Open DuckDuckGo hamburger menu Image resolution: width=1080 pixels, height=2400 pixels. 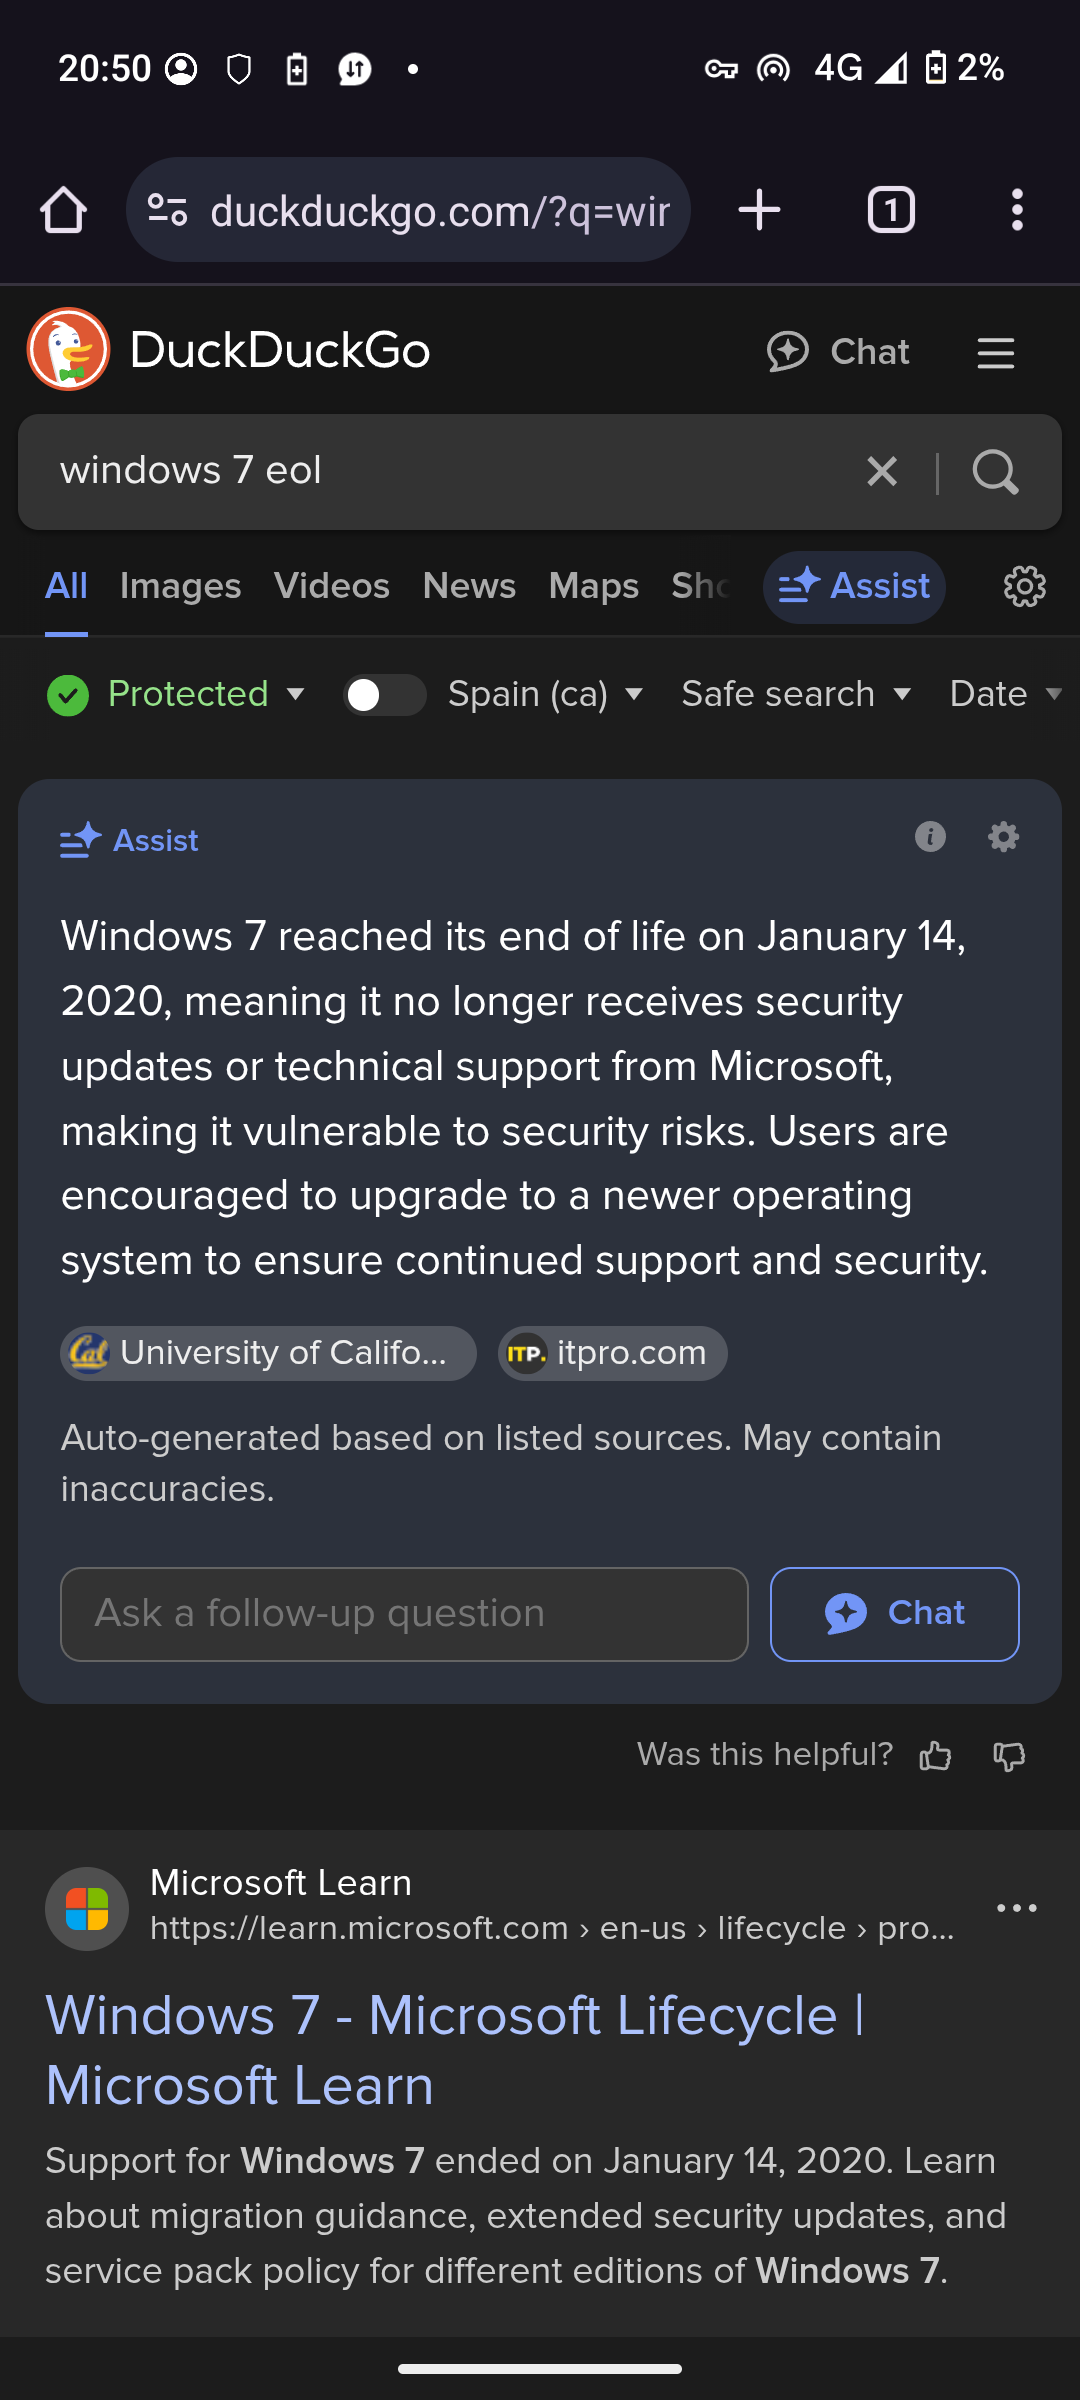pos(996,353)
